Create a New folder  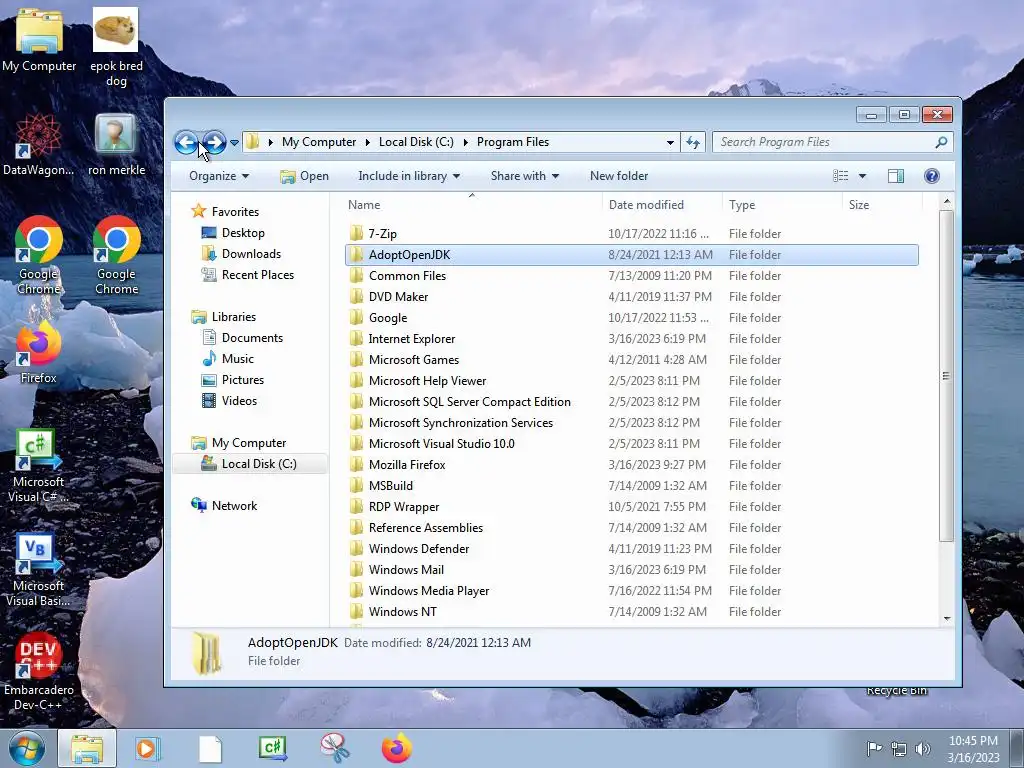[x=619, y=176]
